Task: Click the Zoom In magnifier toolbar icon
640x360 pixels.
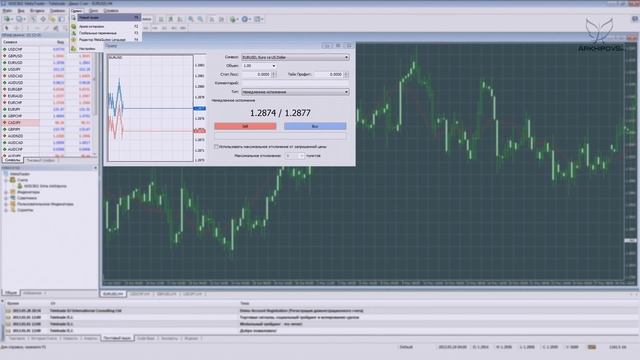Action: [191, 19]
